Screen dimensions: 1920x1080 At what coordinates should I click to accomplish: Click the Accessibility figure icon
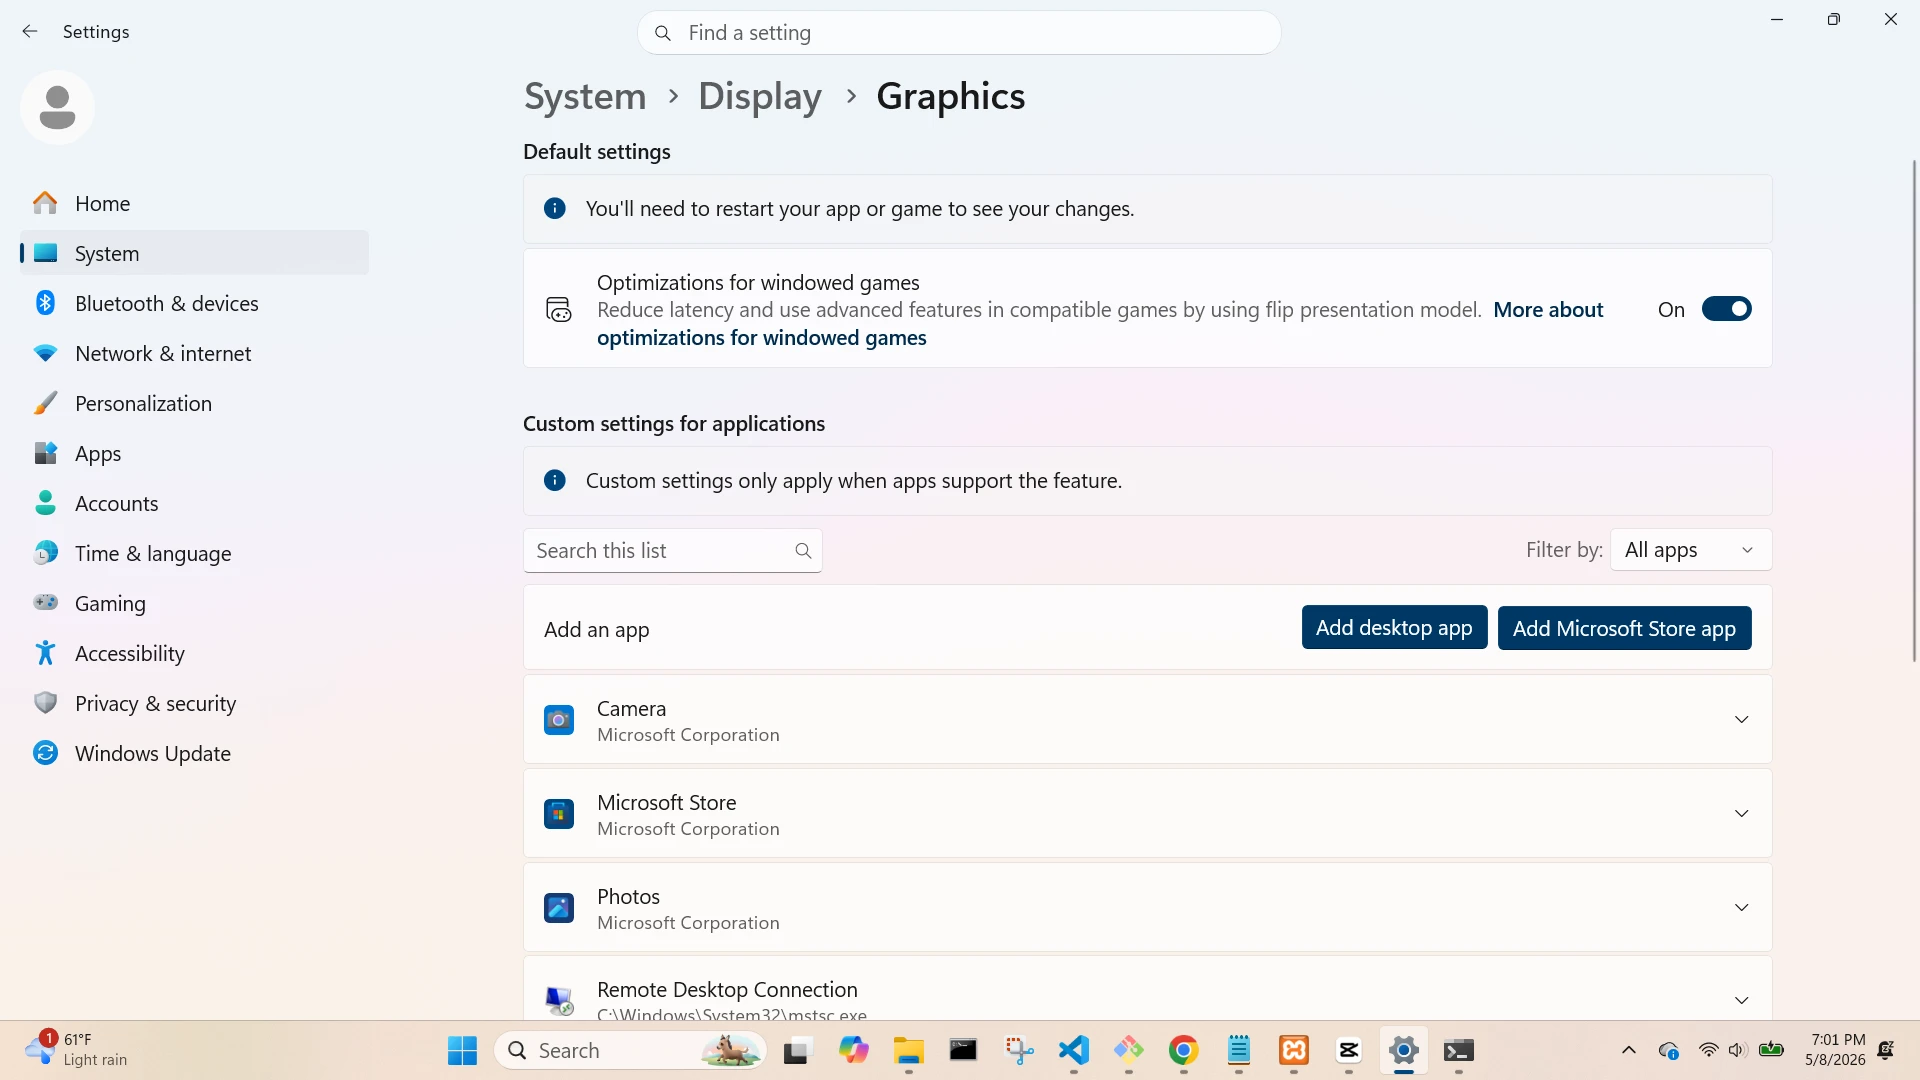(x=45, y=653)
